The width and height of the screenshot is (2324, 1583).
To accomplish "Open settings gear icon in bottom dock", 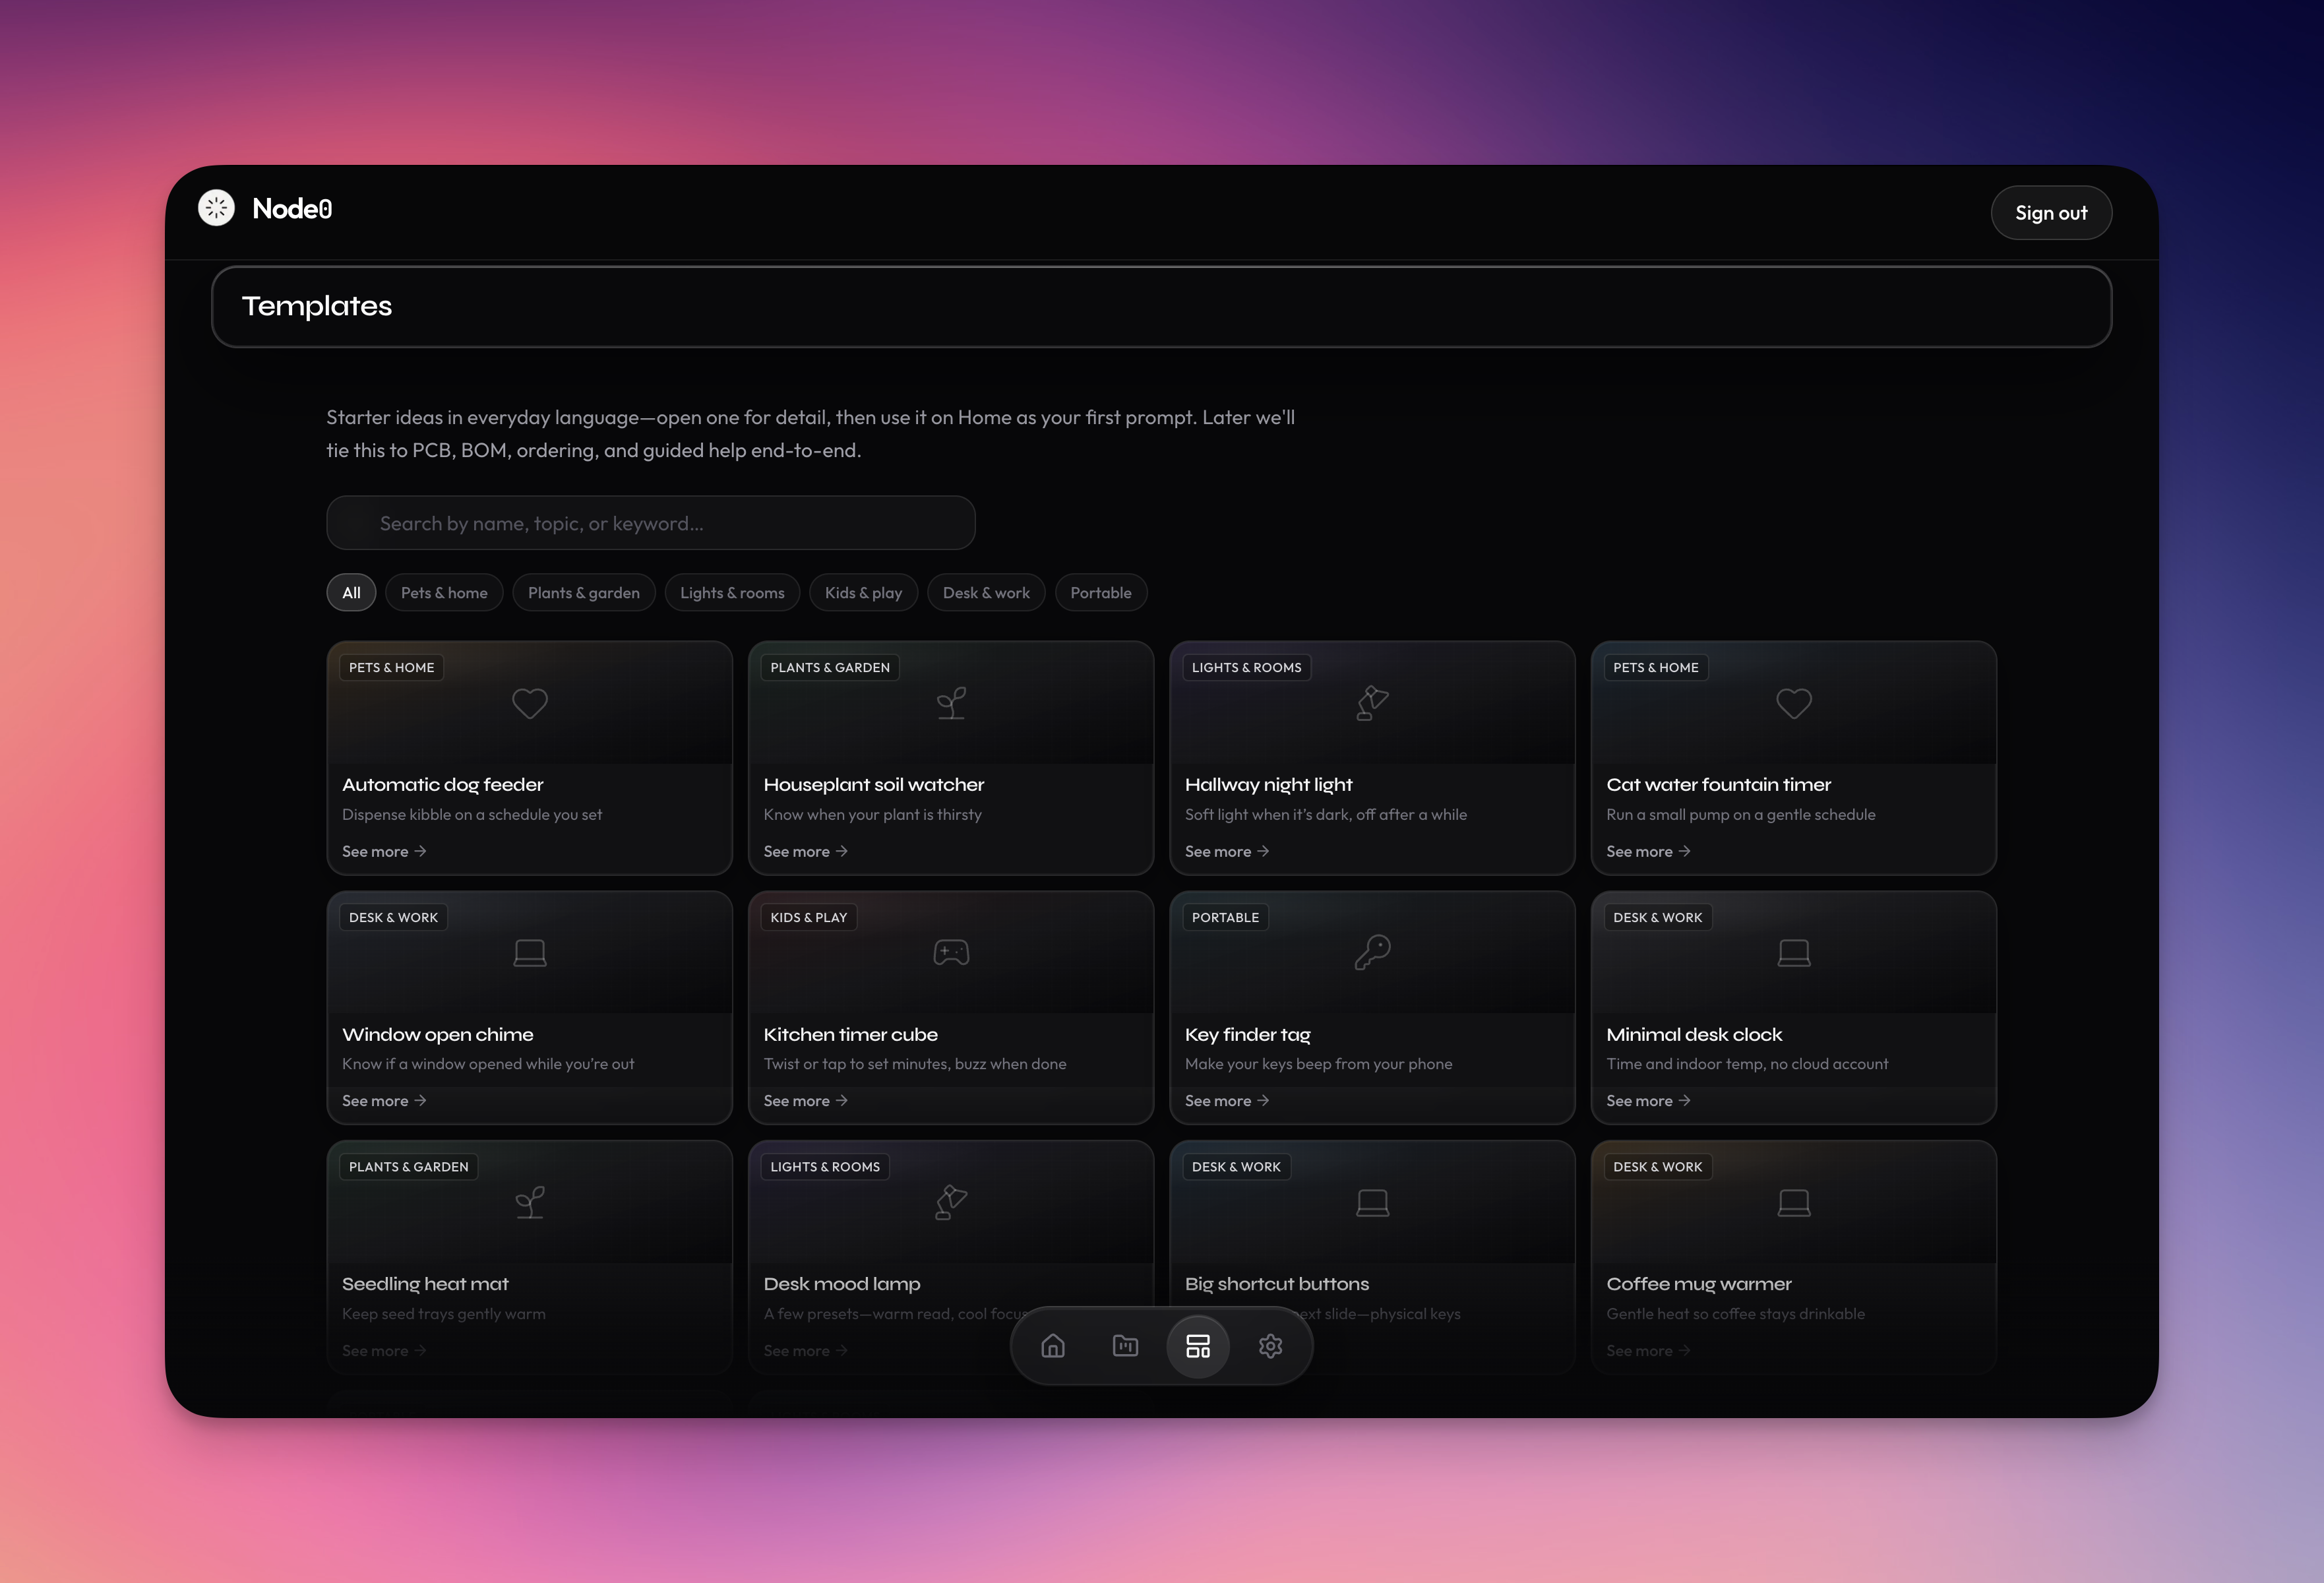I will pos(1270,1346).
